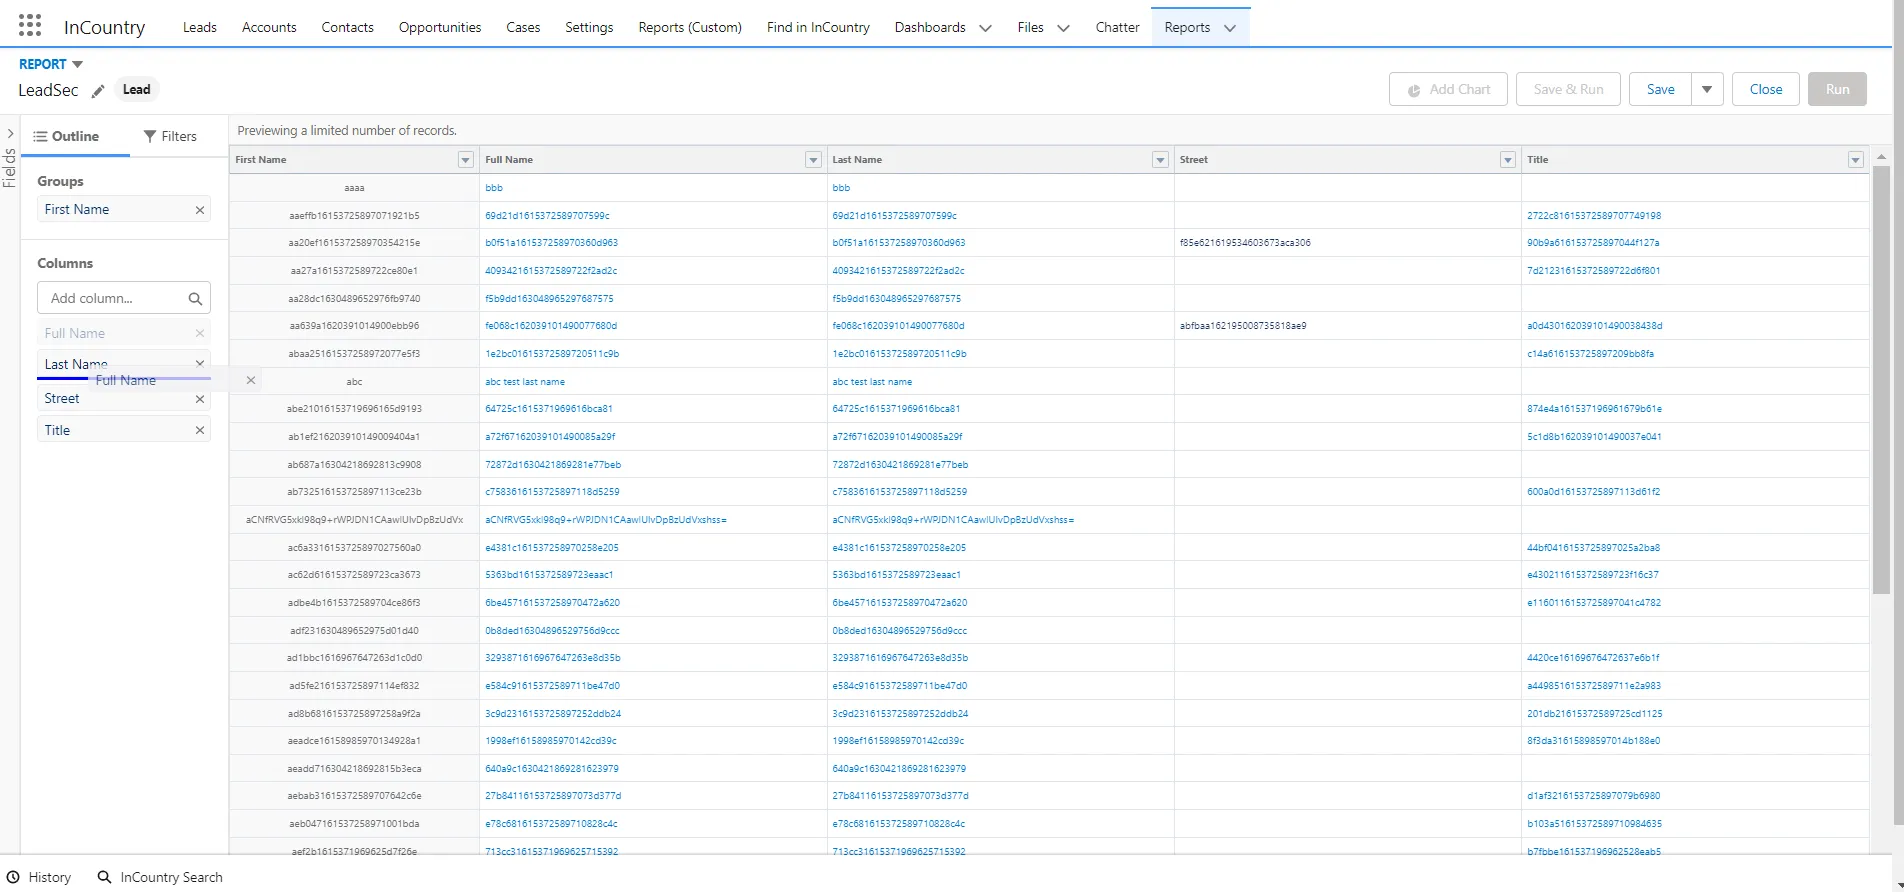
Task: Click the Close button
Action: [x=1765, y=89]
